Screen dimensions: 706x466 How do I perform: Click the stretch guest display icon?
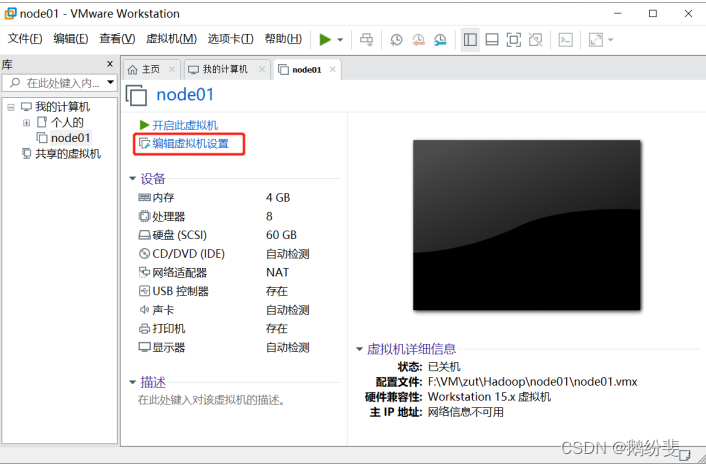596,40
